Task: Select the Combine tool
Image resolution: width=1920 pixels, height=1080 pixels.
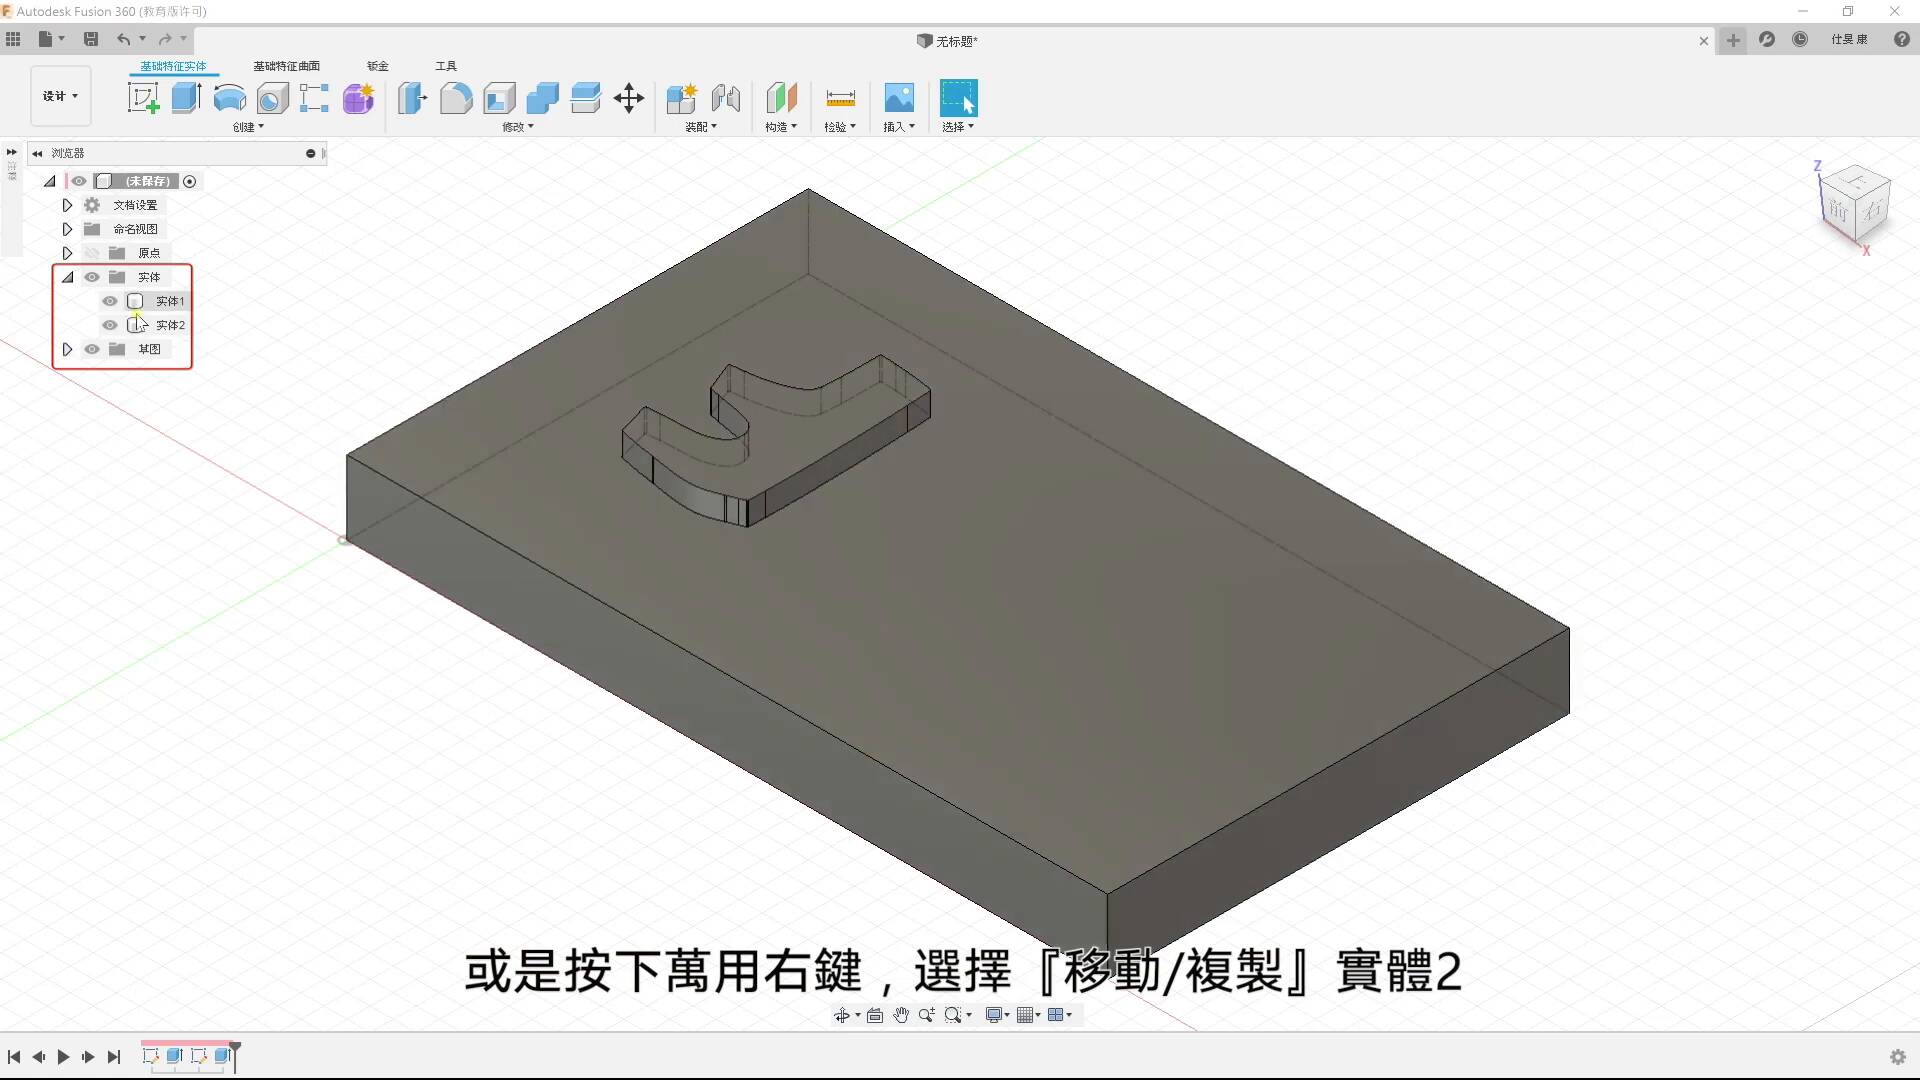Action: [542, 98]
